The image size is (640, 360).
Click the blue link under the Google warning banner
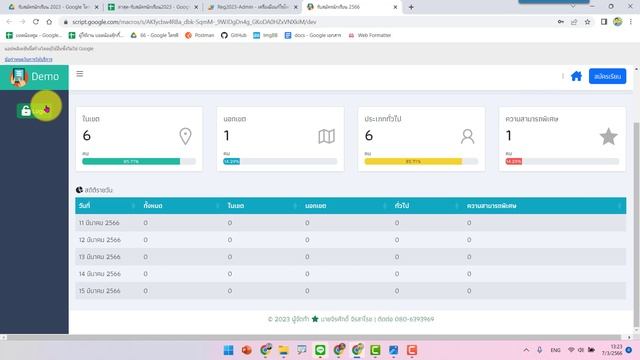point(29,59)
